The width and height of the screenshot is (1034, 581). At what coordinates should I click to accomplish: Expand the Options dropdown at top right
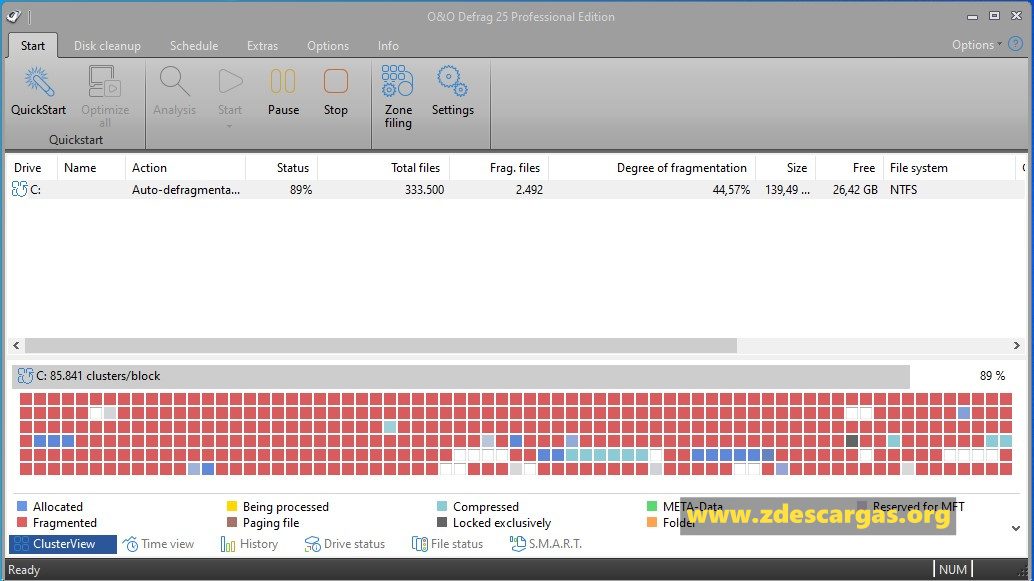(x=977, y=44)
